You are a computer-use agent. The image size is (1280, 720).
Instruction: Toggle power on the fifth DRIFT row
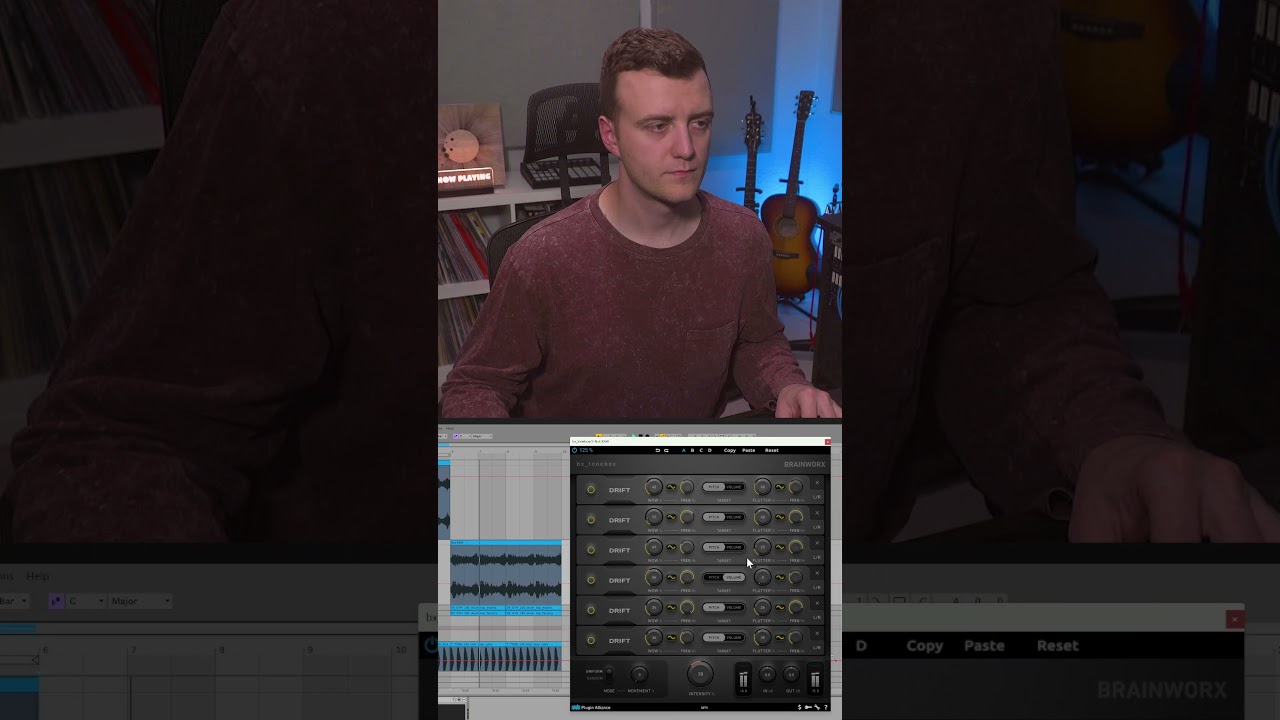point(591,610)
